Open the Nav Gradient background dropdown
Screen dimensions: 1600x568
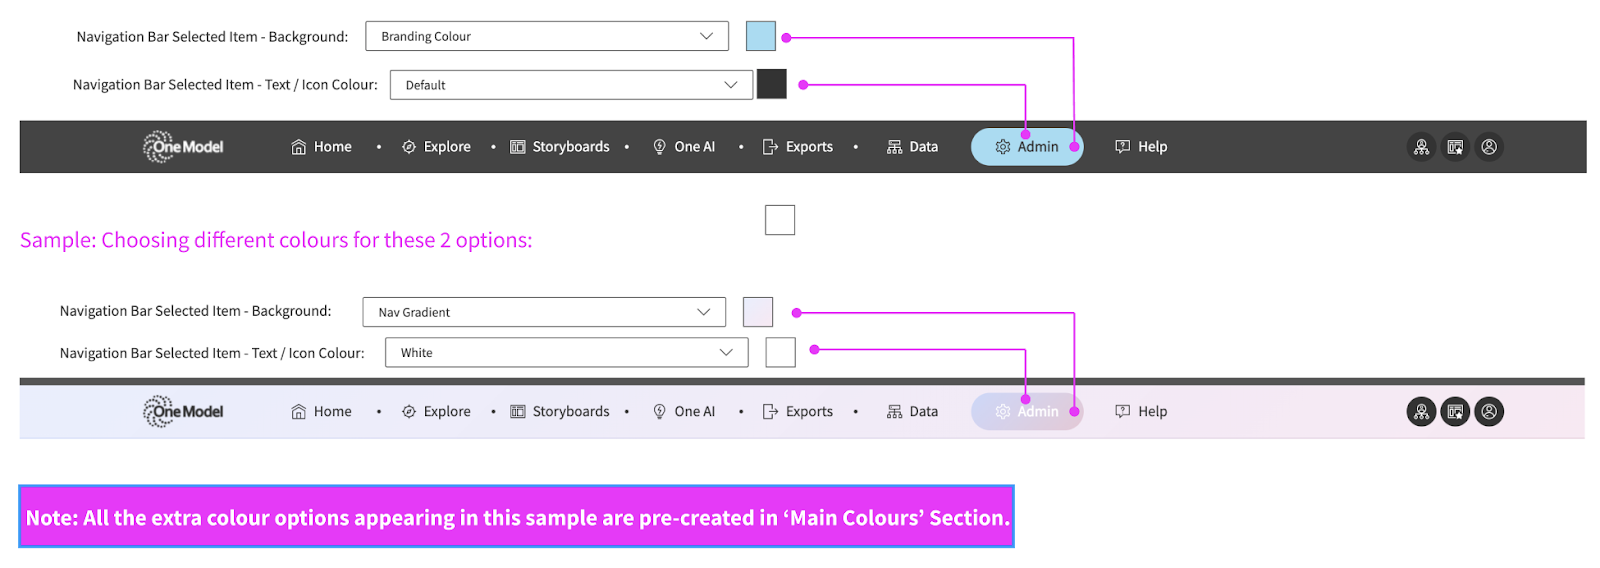(x=544, y=312)
